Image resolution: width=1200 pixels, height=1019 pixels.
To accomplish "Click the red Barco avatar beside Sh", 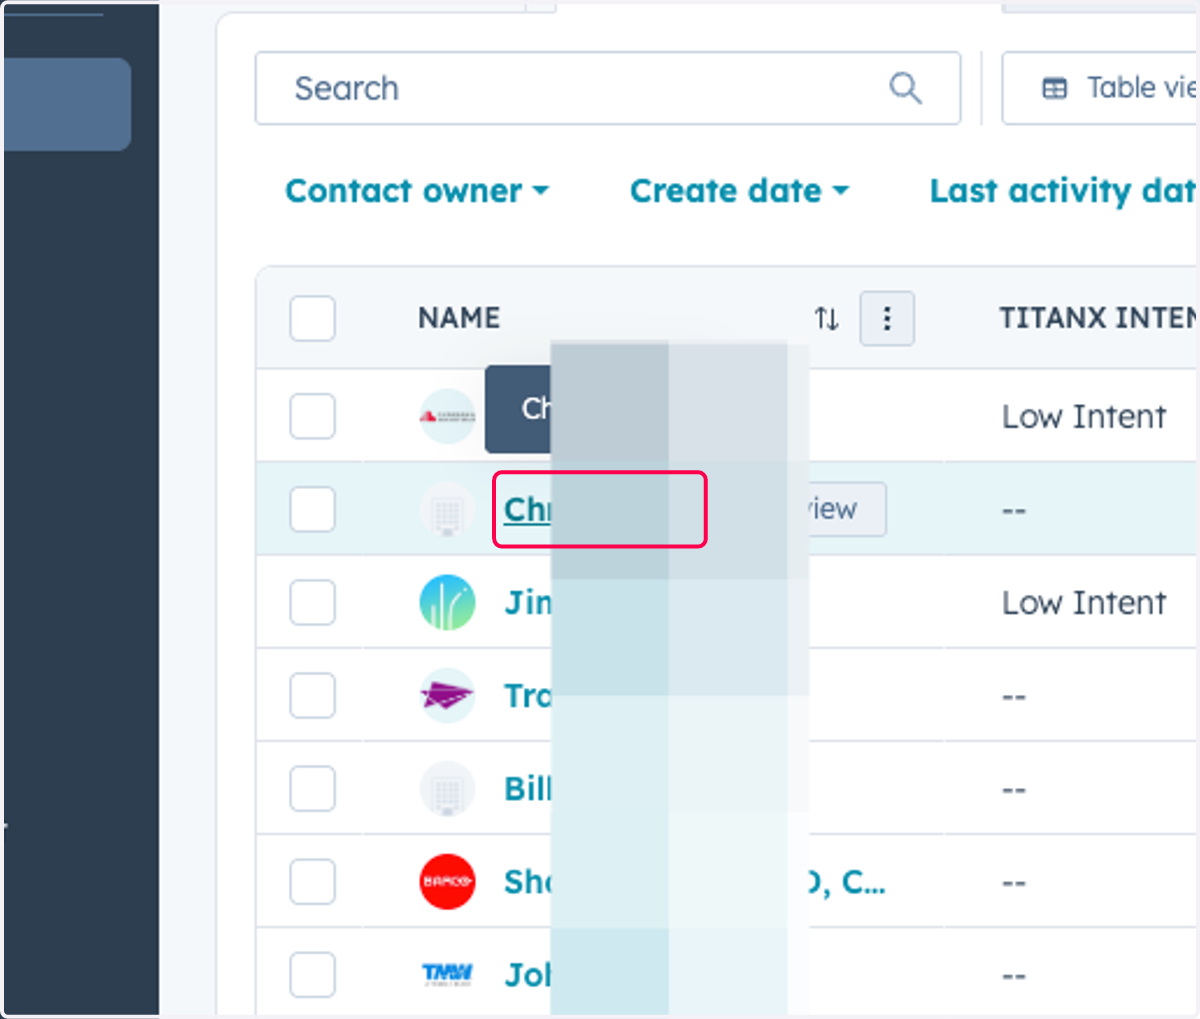I will click(447, 882).
